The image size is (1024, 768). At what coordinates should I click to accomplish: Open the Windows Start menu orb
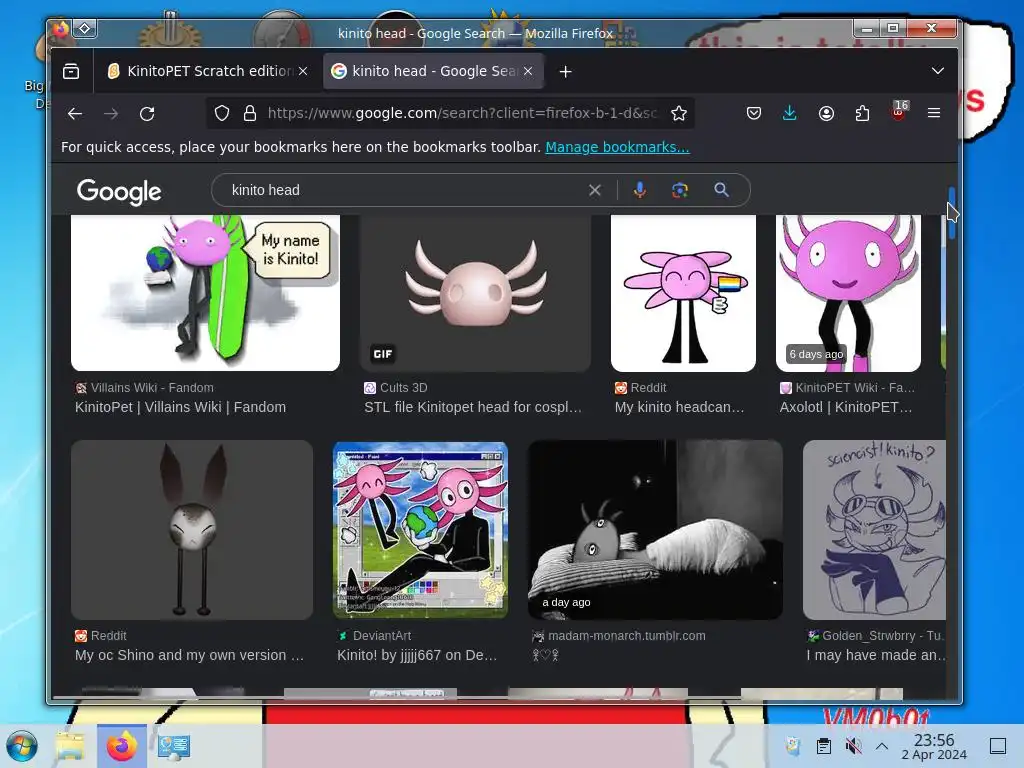coord(22,746)
